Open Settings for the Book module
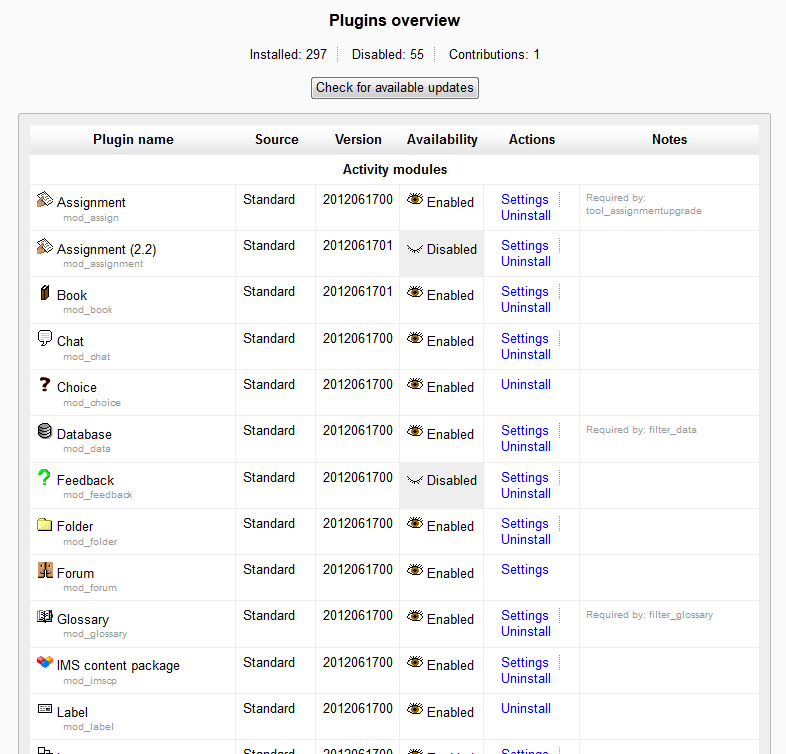Image resolution: width=786 pixels, height=754 pixels. (x=525, y=292)
